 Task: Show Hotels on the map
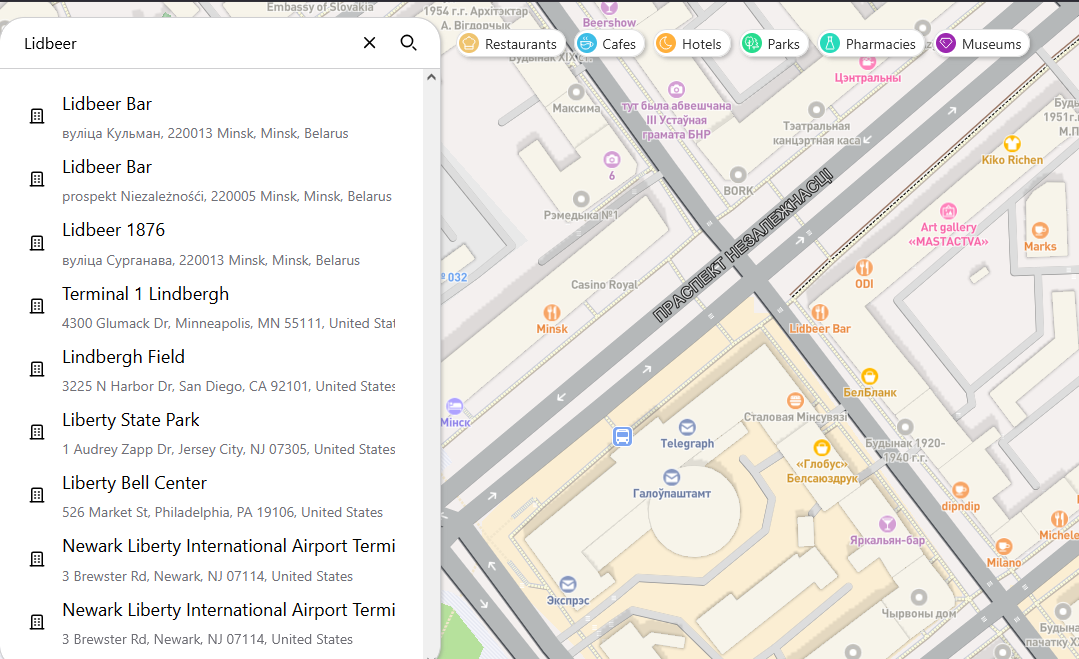(690, 44)
